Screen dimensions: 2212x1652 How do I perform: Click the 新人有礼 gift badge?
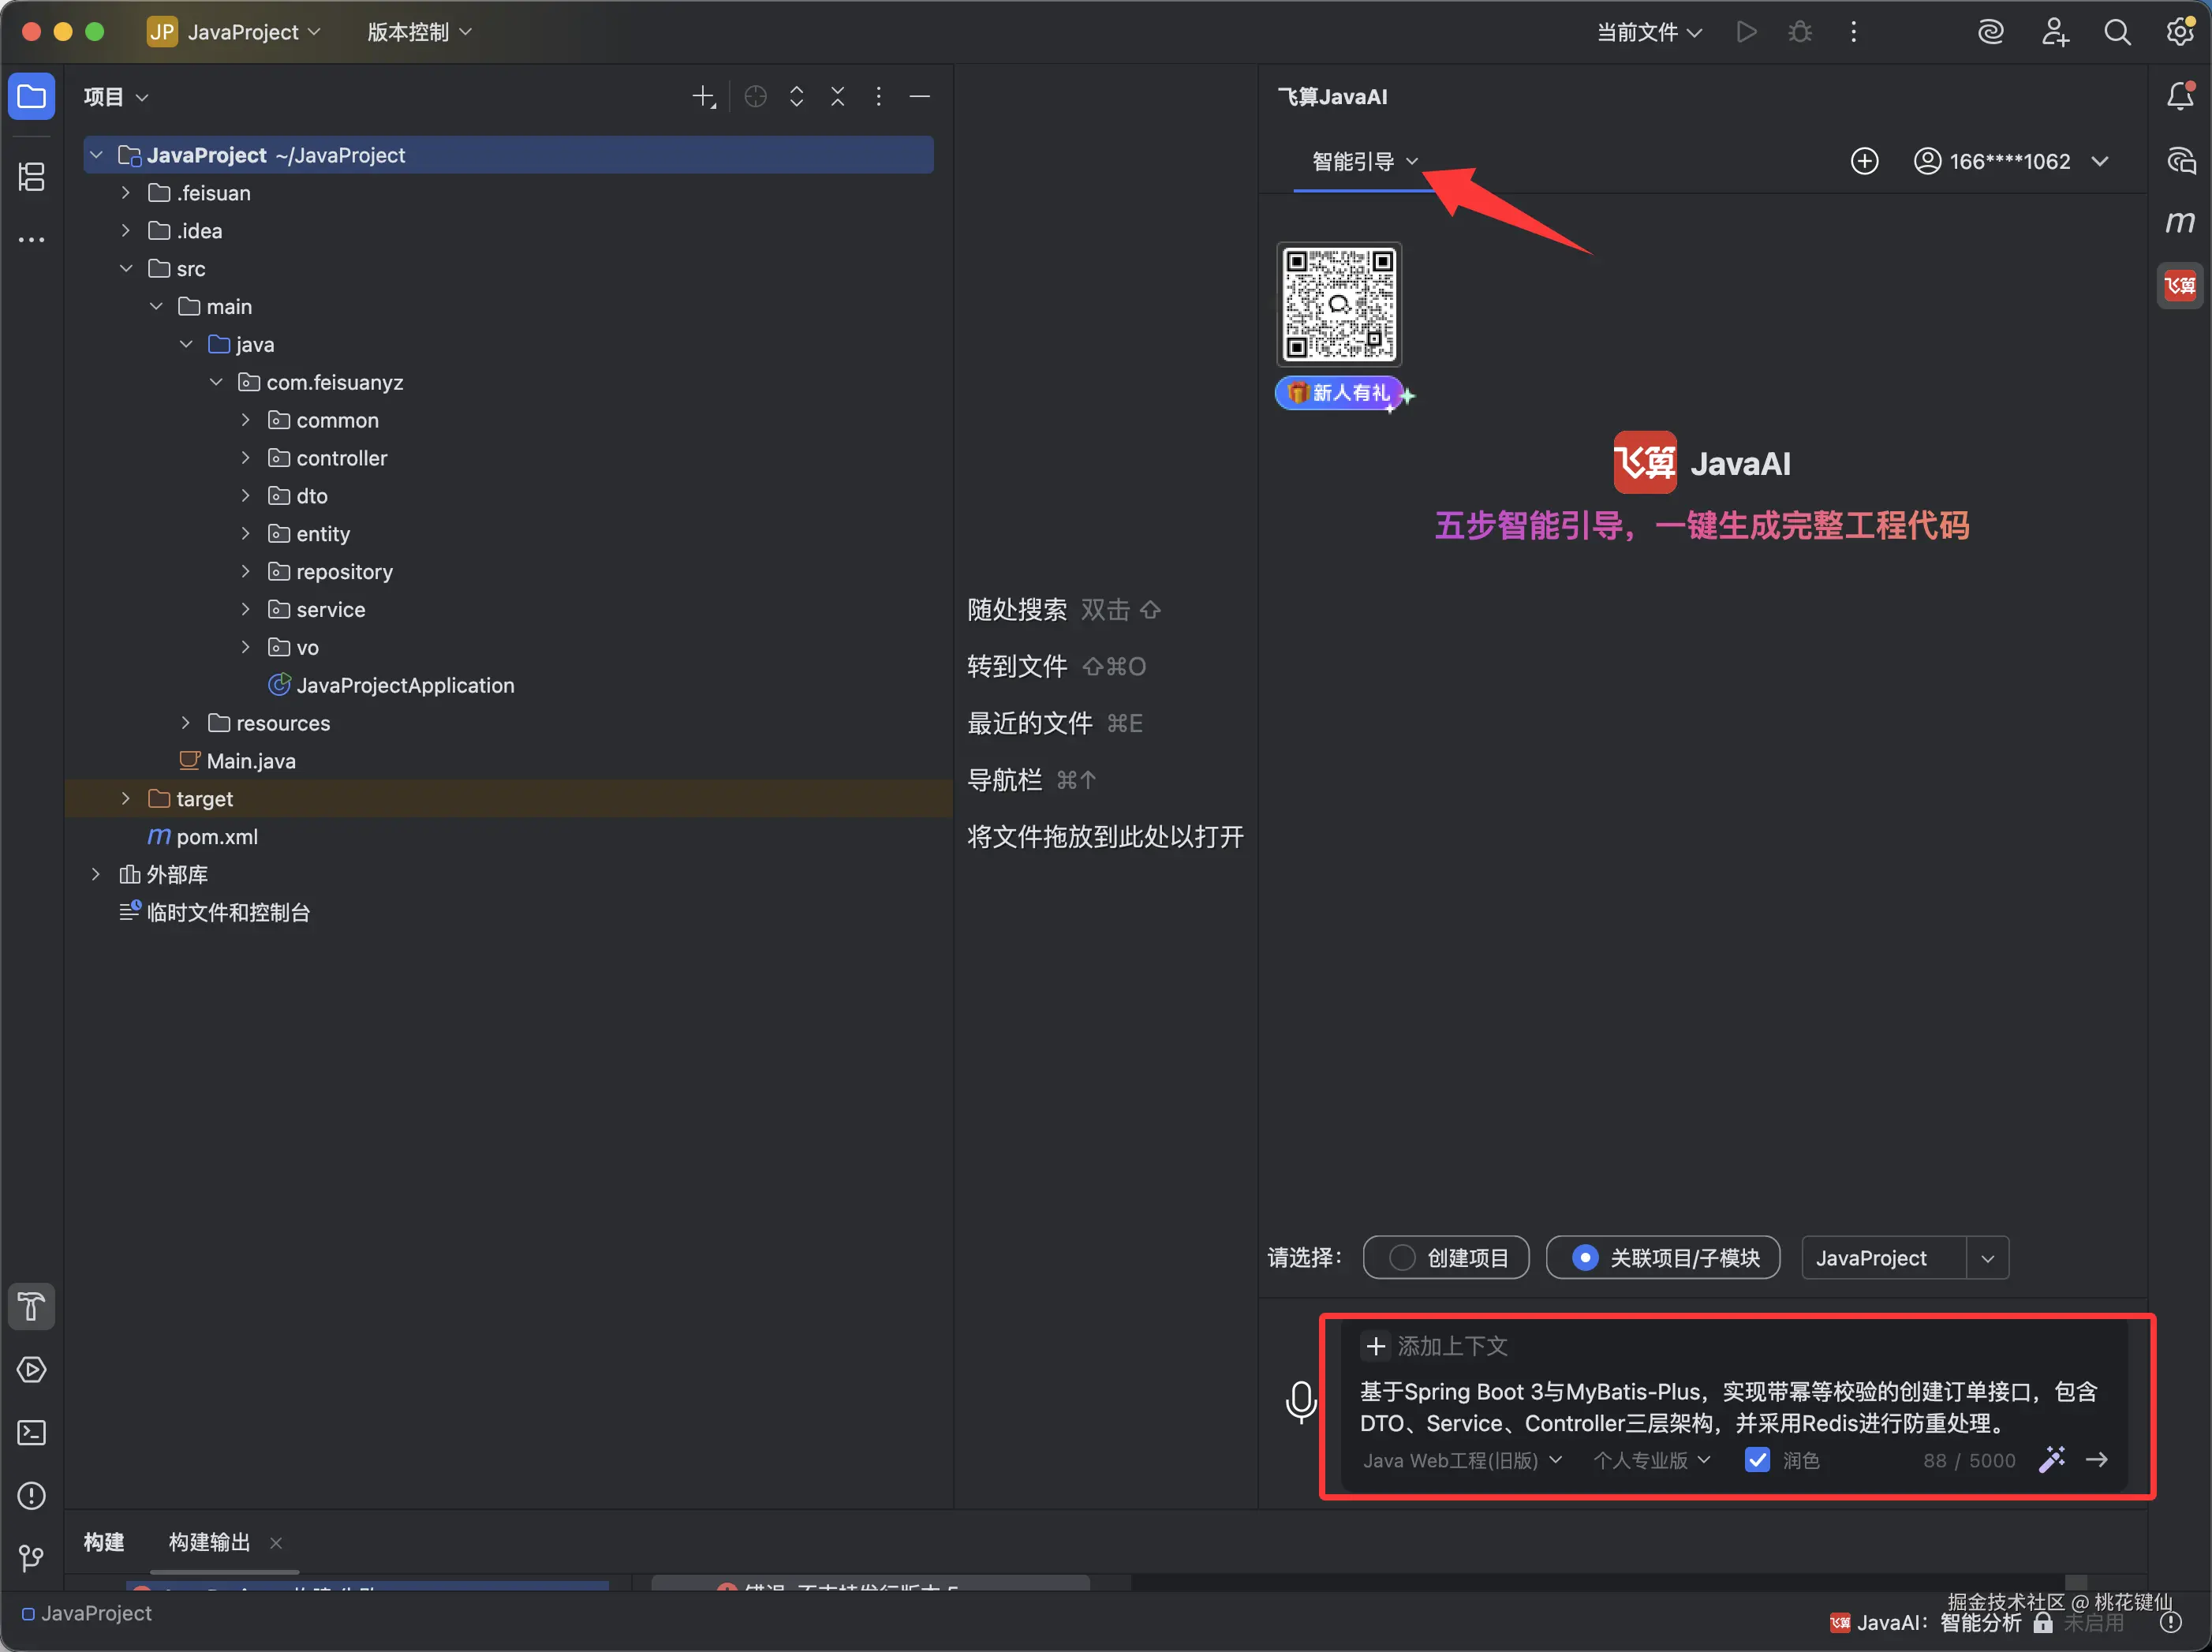(1340, 393)
